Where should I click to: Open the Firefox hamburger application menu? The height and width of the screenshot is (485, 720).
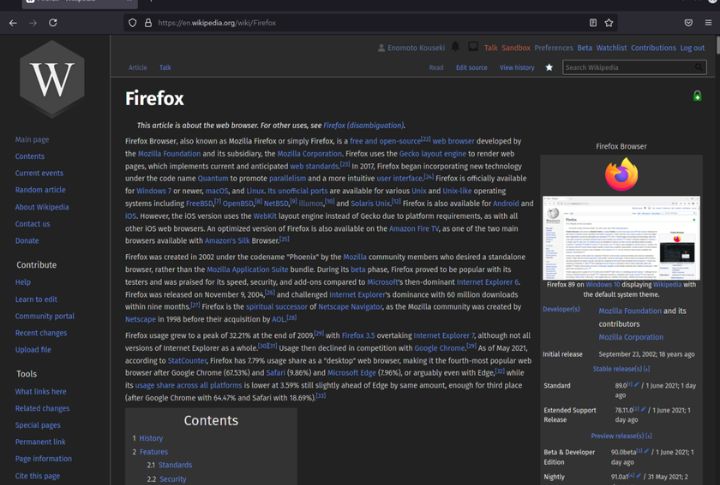[708, 22]
